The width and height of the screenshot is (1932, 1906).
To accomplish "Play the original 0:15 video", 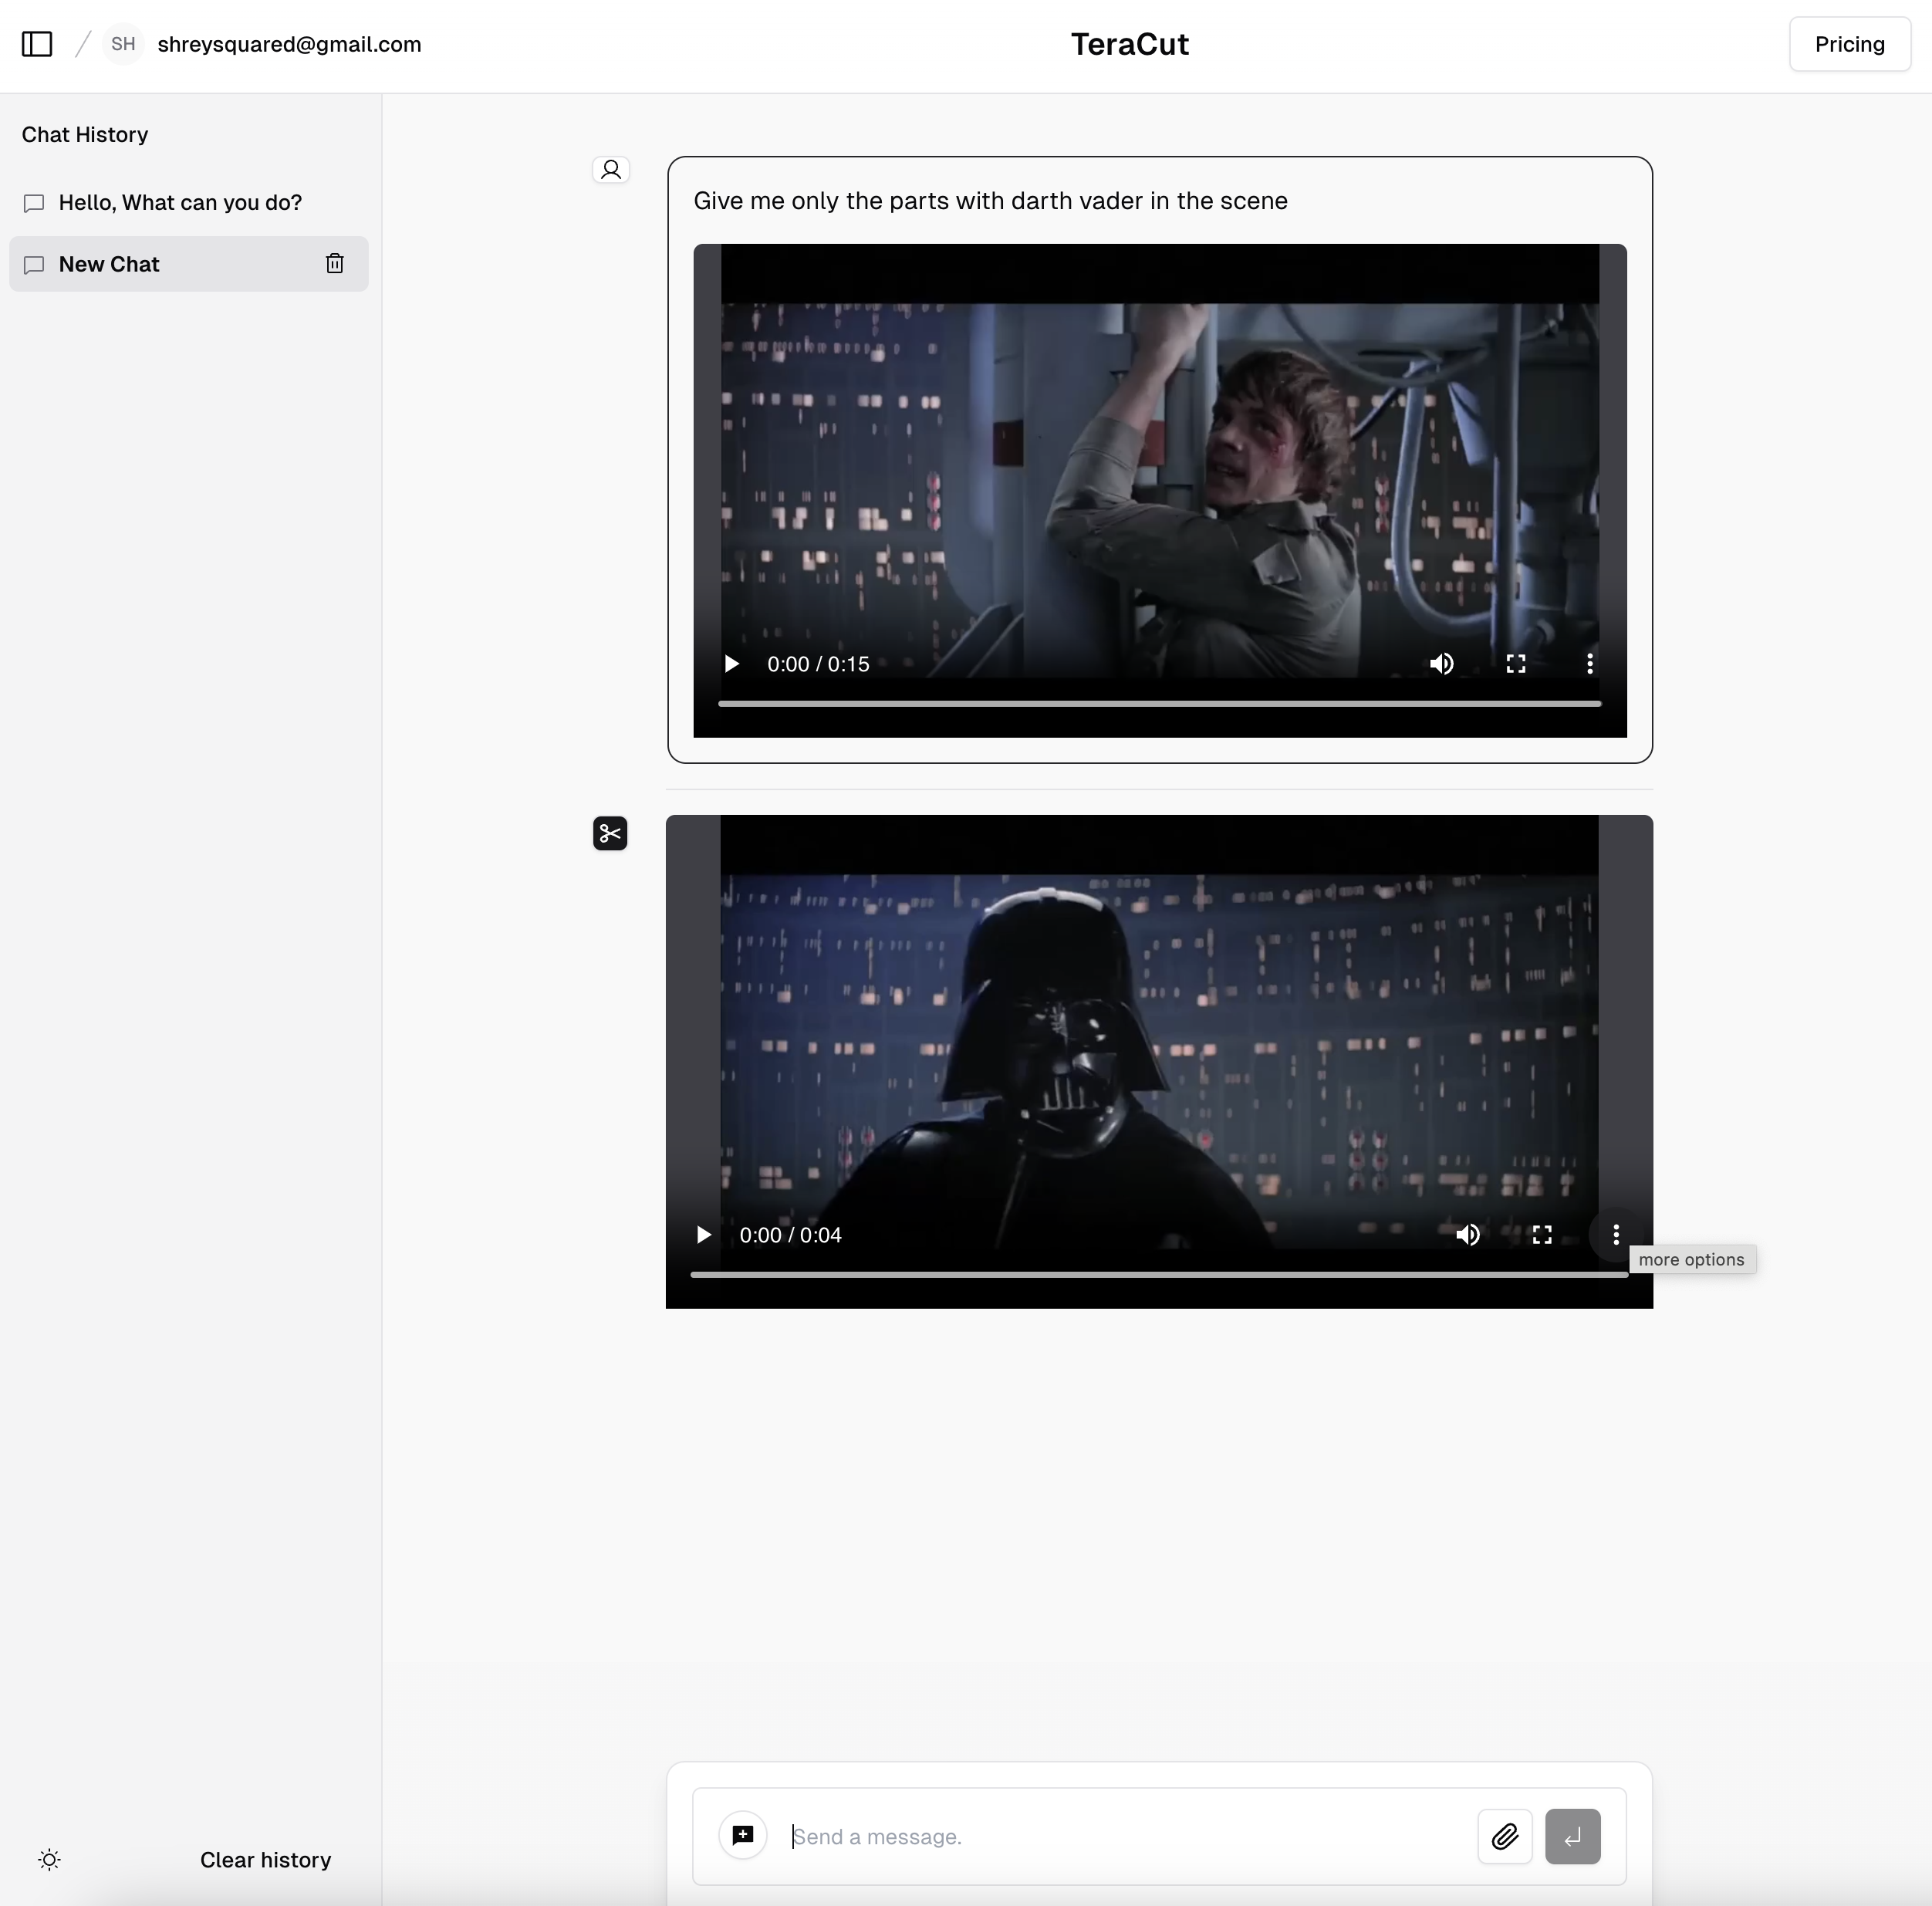I will pos(731,664).
